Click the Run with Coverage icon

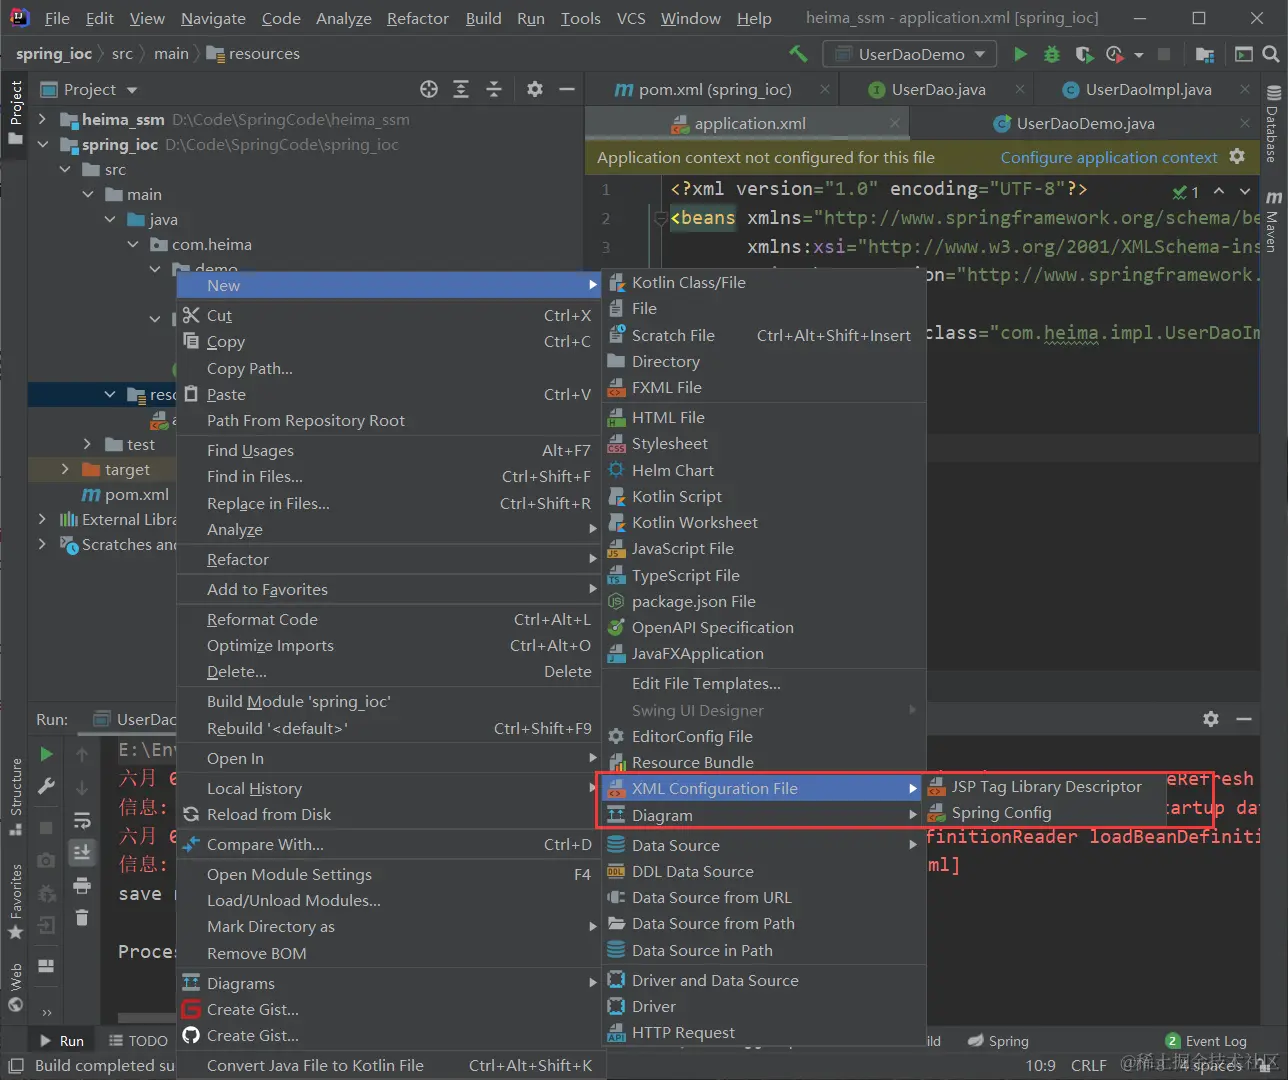[1084, 54]
